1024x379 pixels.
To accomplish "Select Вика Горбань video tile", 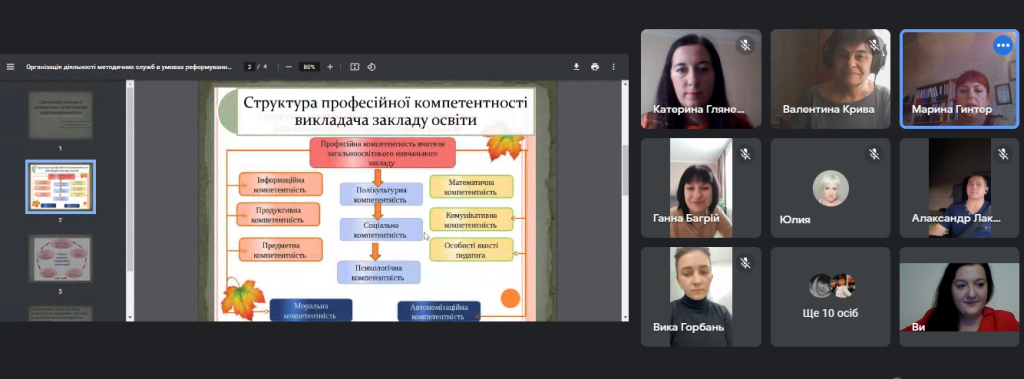I will pos(701,297).
